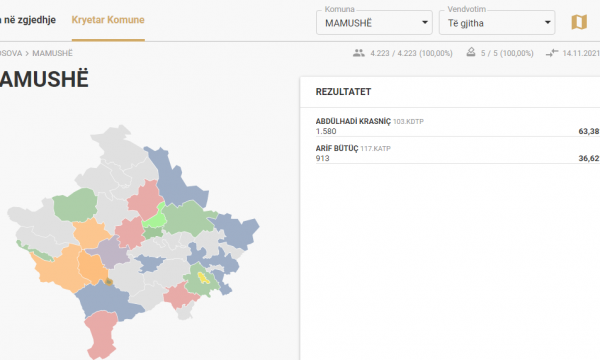Switch to Kryetar Komune tab
Screen dimensions: 600x360
(x=108, y=20)
